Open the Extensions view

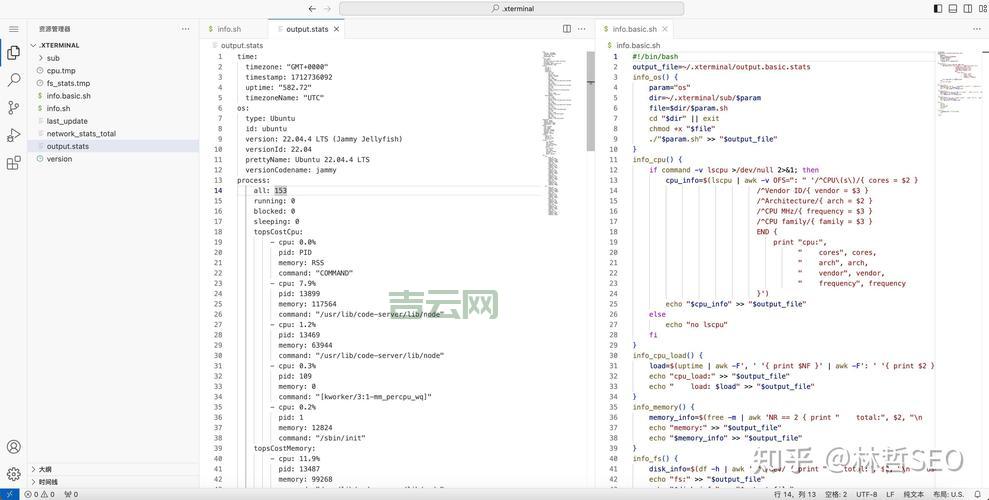coord(13,162)
